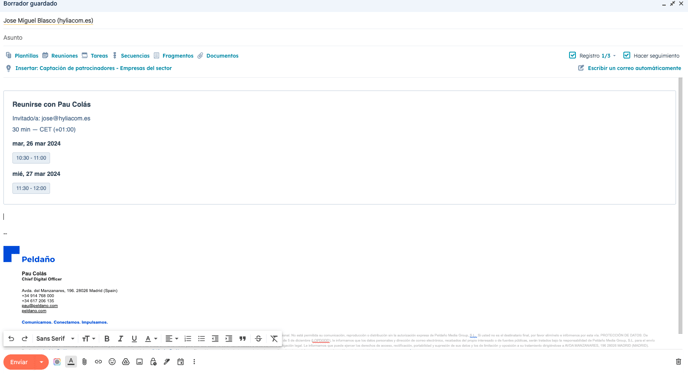This screenshot has height=374, width=688.
Task: Redo the last edit
Action: 25,338
